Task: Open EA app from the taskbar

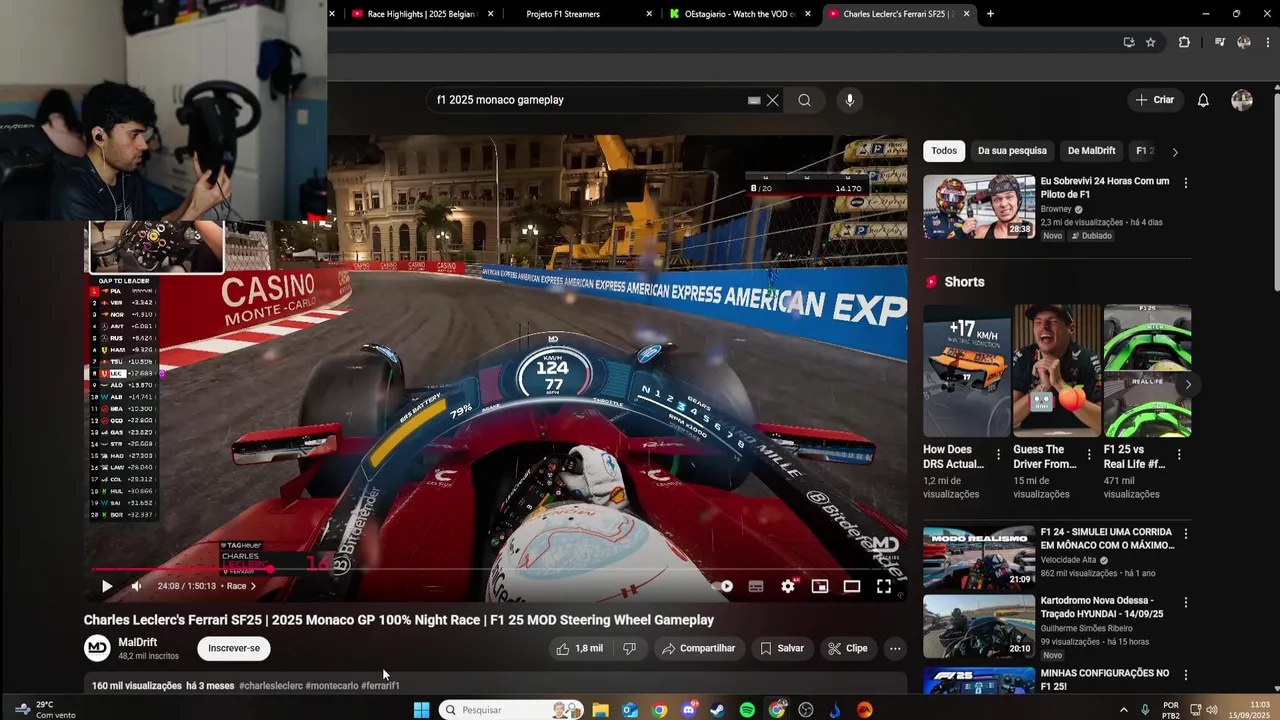Action: pyautogui.click(x=864, y=710)
